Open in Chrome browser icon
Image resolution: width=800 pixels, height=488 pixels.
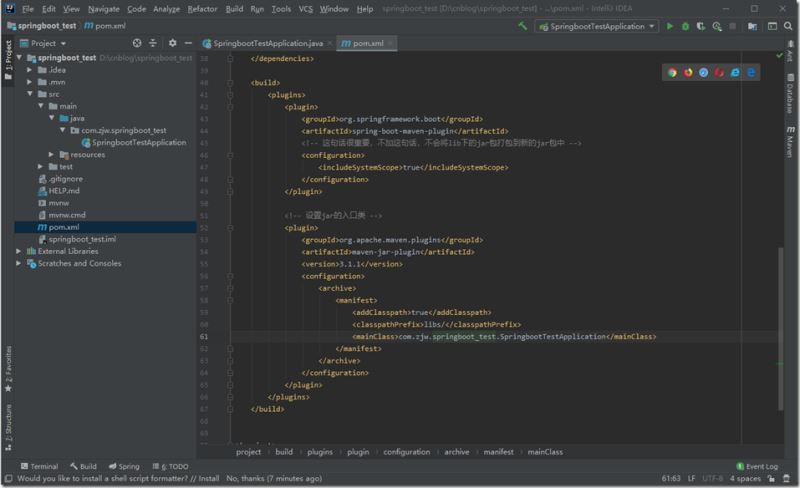[672, 73]
